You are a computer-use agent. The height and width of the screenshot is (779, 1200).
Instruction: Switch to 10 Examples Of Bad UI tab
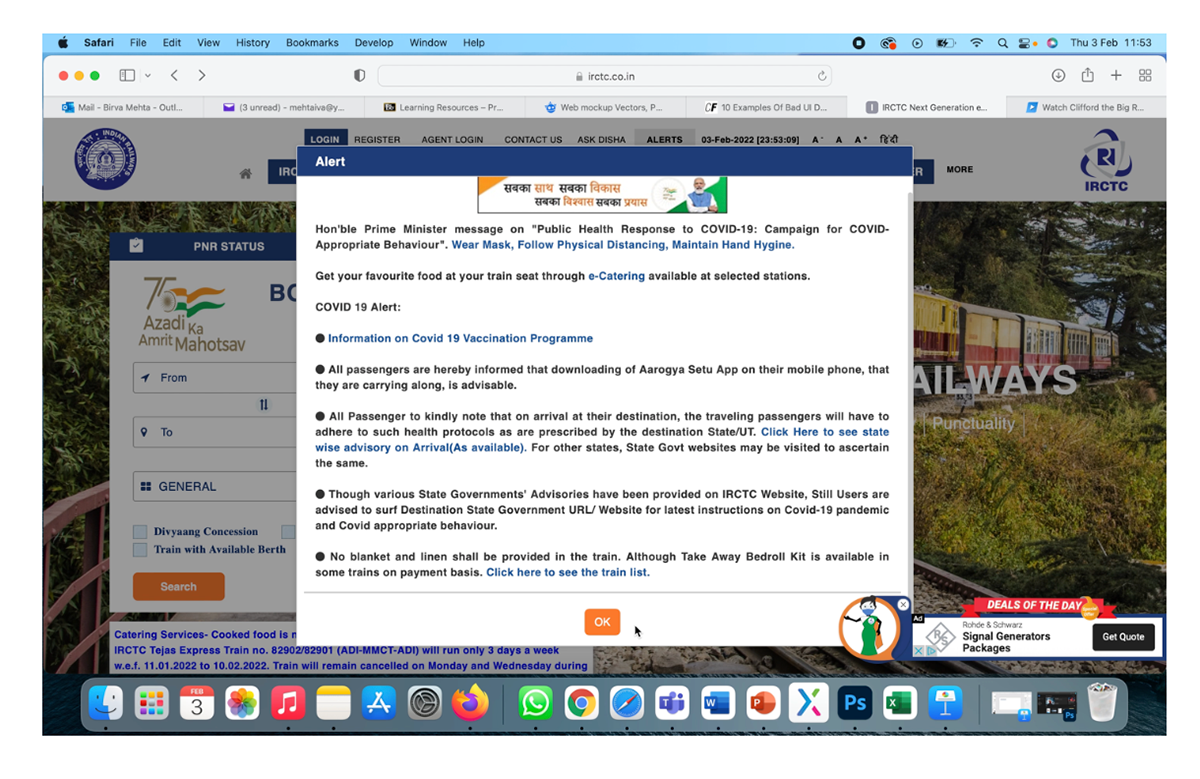(766, 107)
